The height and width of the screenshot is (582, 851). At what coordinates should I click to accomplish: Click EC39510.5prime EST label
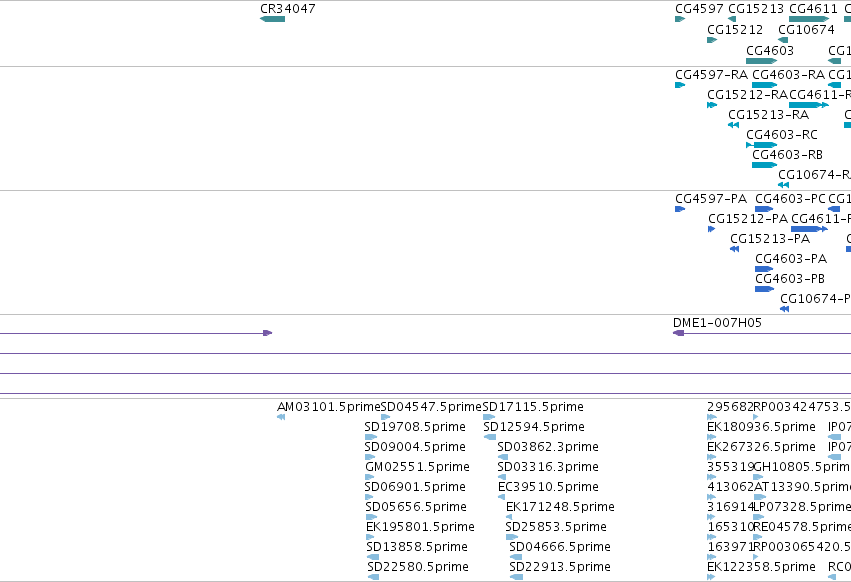click(x=548, y=487)
